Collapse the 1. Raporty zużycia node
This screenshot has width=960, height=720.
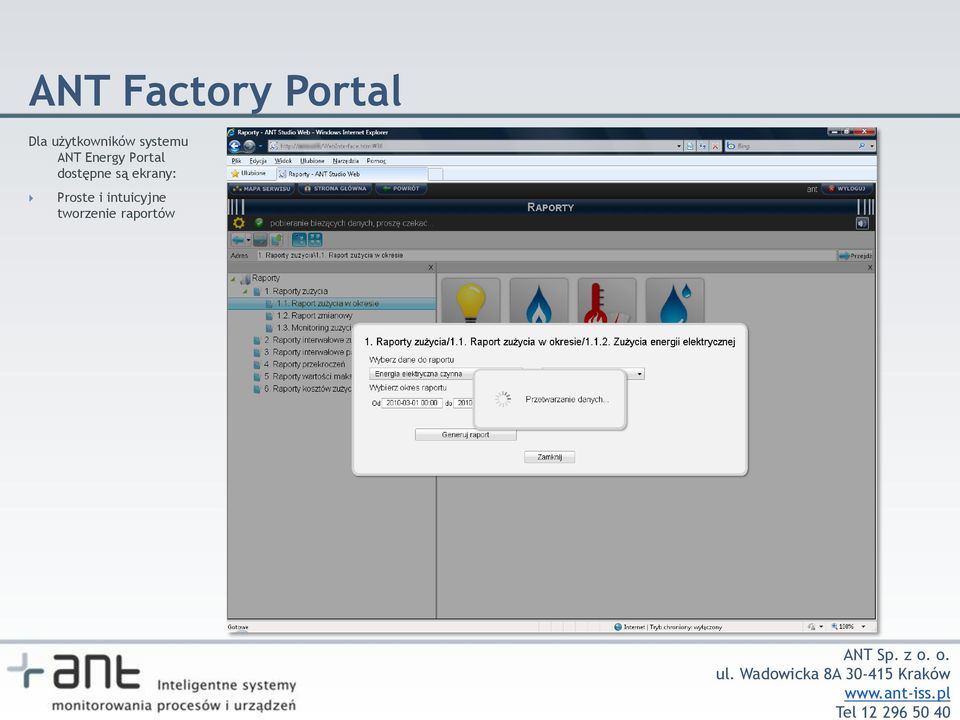tap(245, 291)
